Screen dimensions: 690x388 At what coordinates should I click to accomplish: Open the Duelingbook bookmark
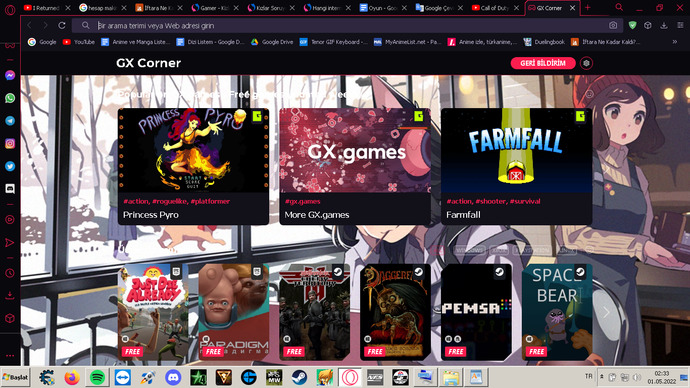pos(544,42)
